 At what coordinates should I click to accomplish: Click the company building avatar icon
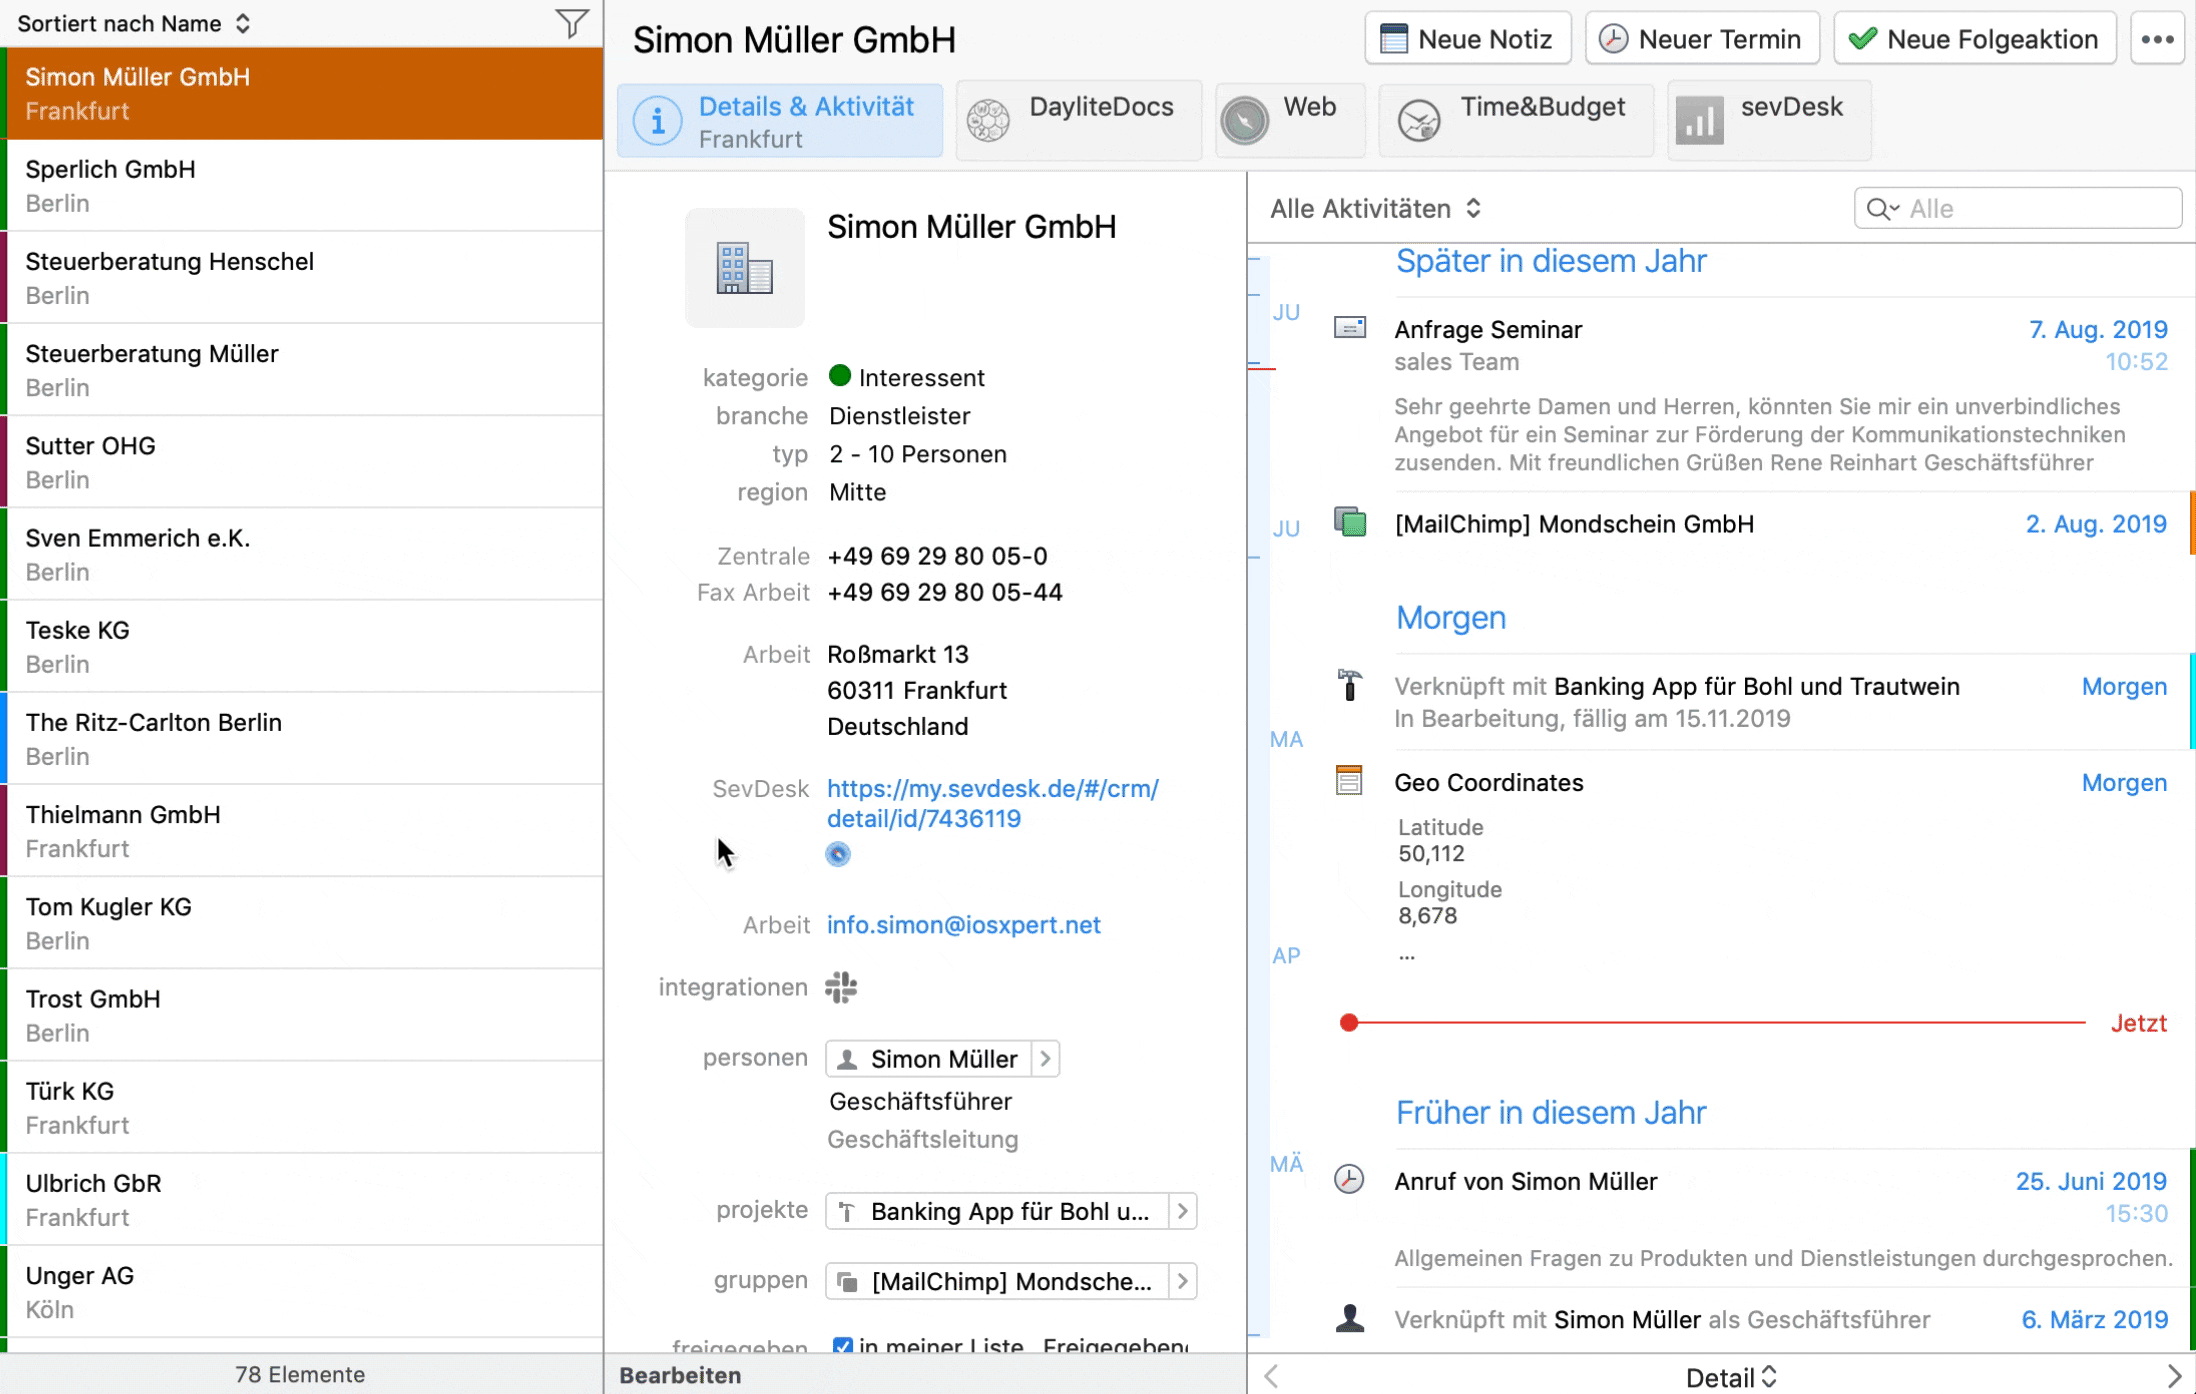[744, 268]
